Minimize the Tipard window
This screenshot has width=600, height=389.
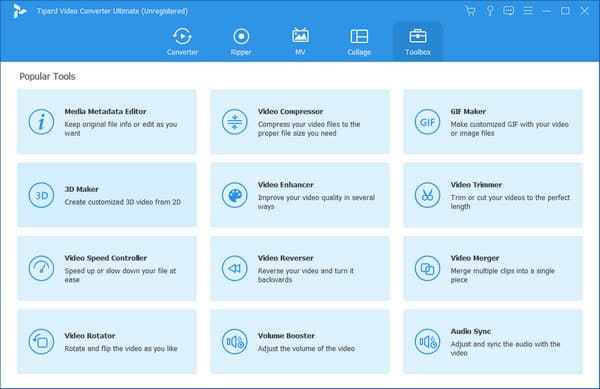click(546, 11)
